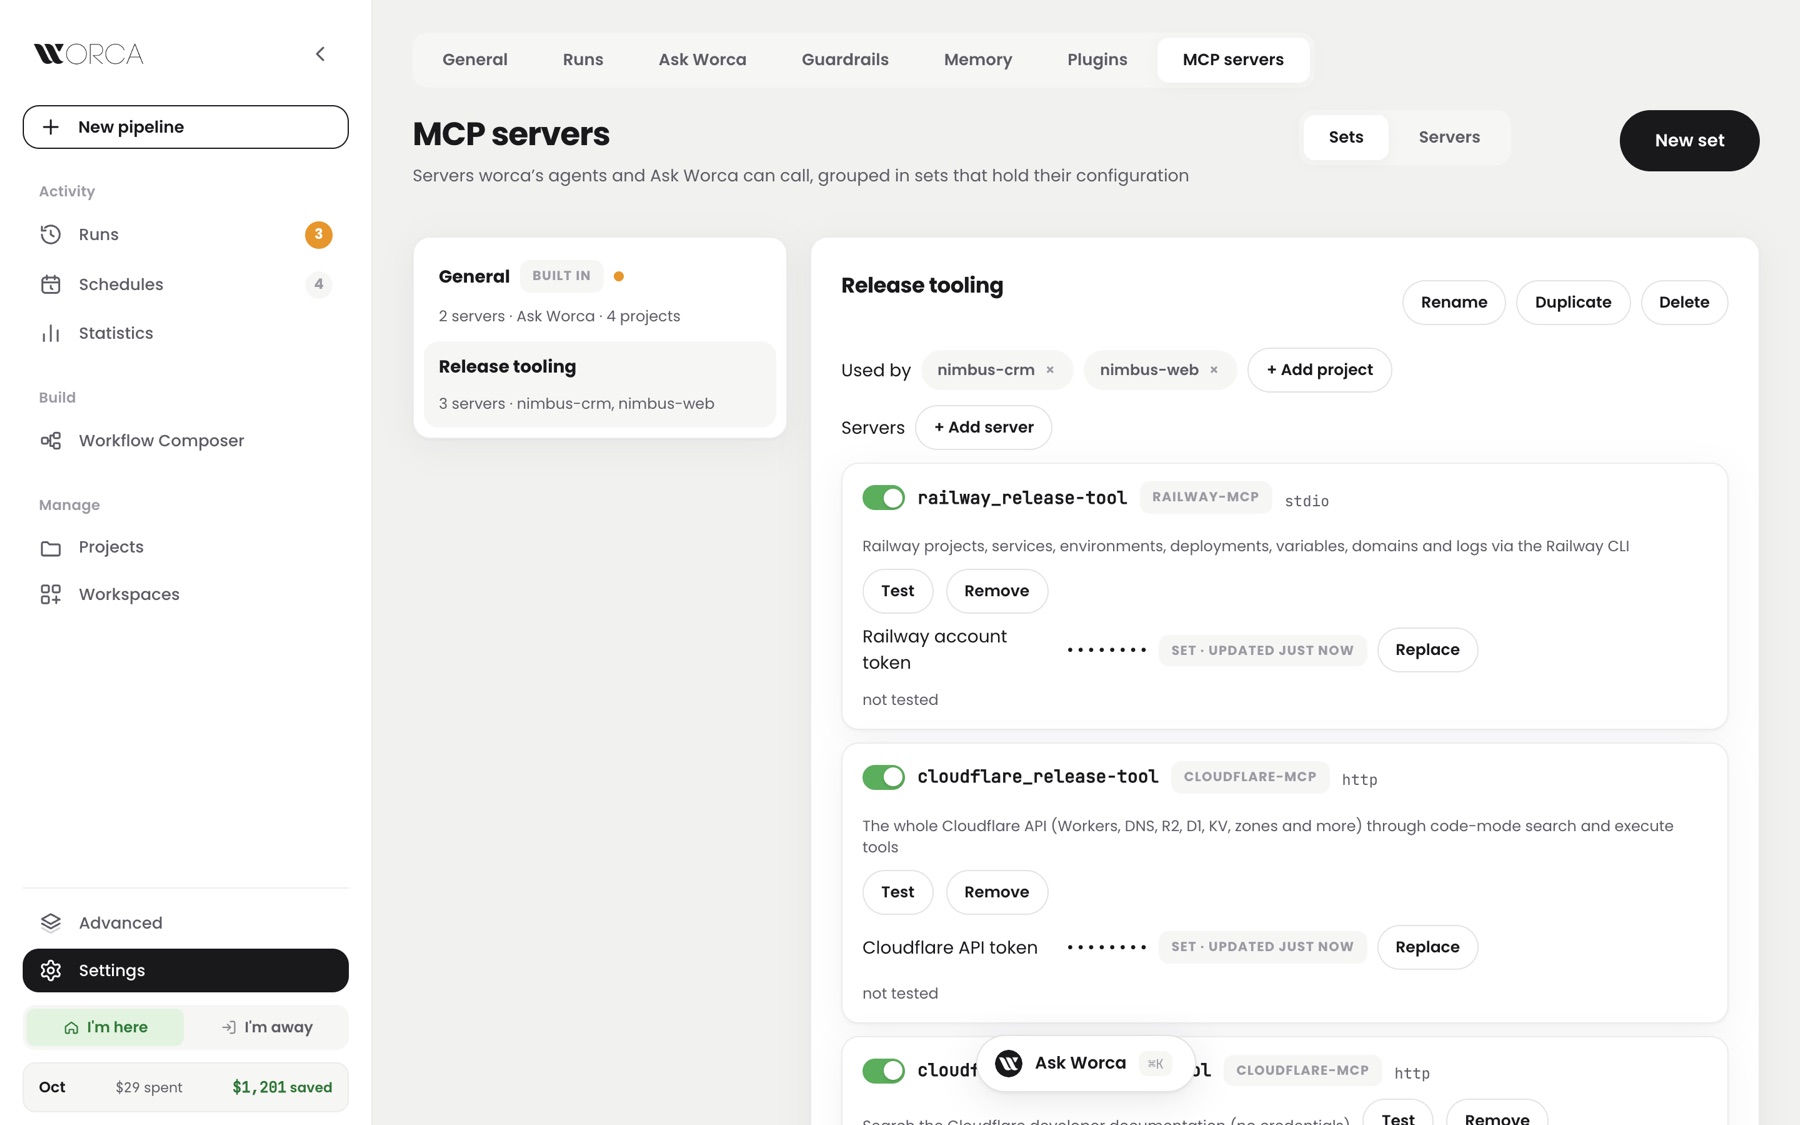This screenshot has height=1125, width=1800.
Task: Delete the Release tooling set
Action: tap(1684, 302)
